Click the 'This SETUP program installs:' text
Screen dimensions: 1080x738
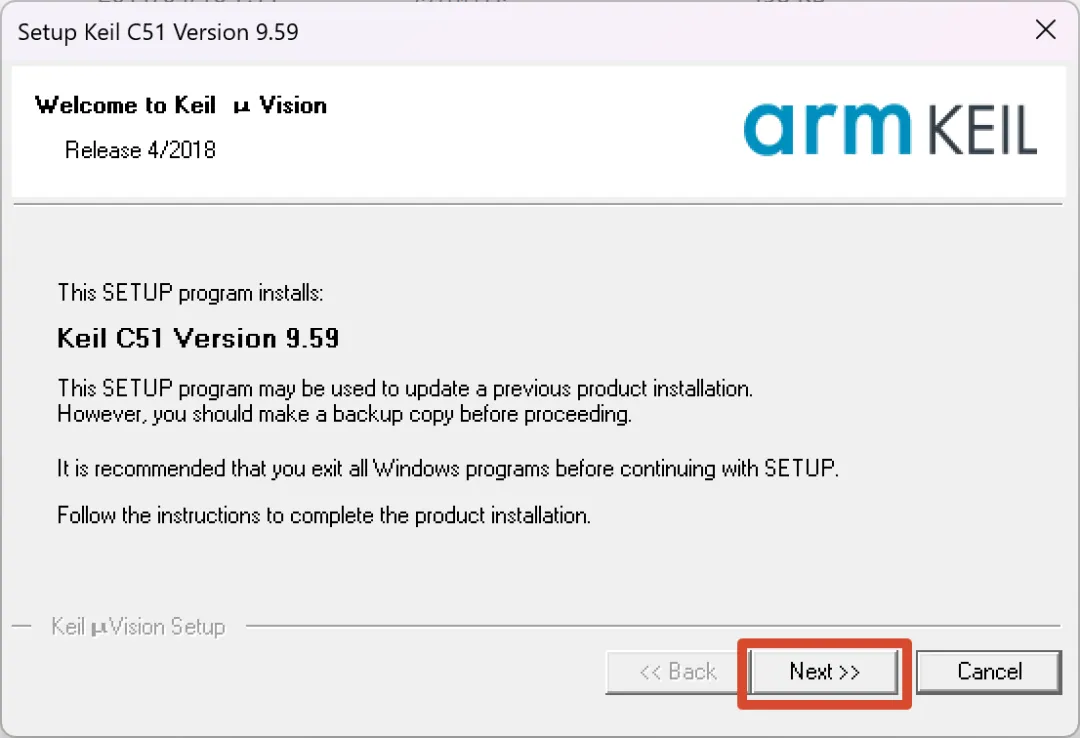coord(190,293)
